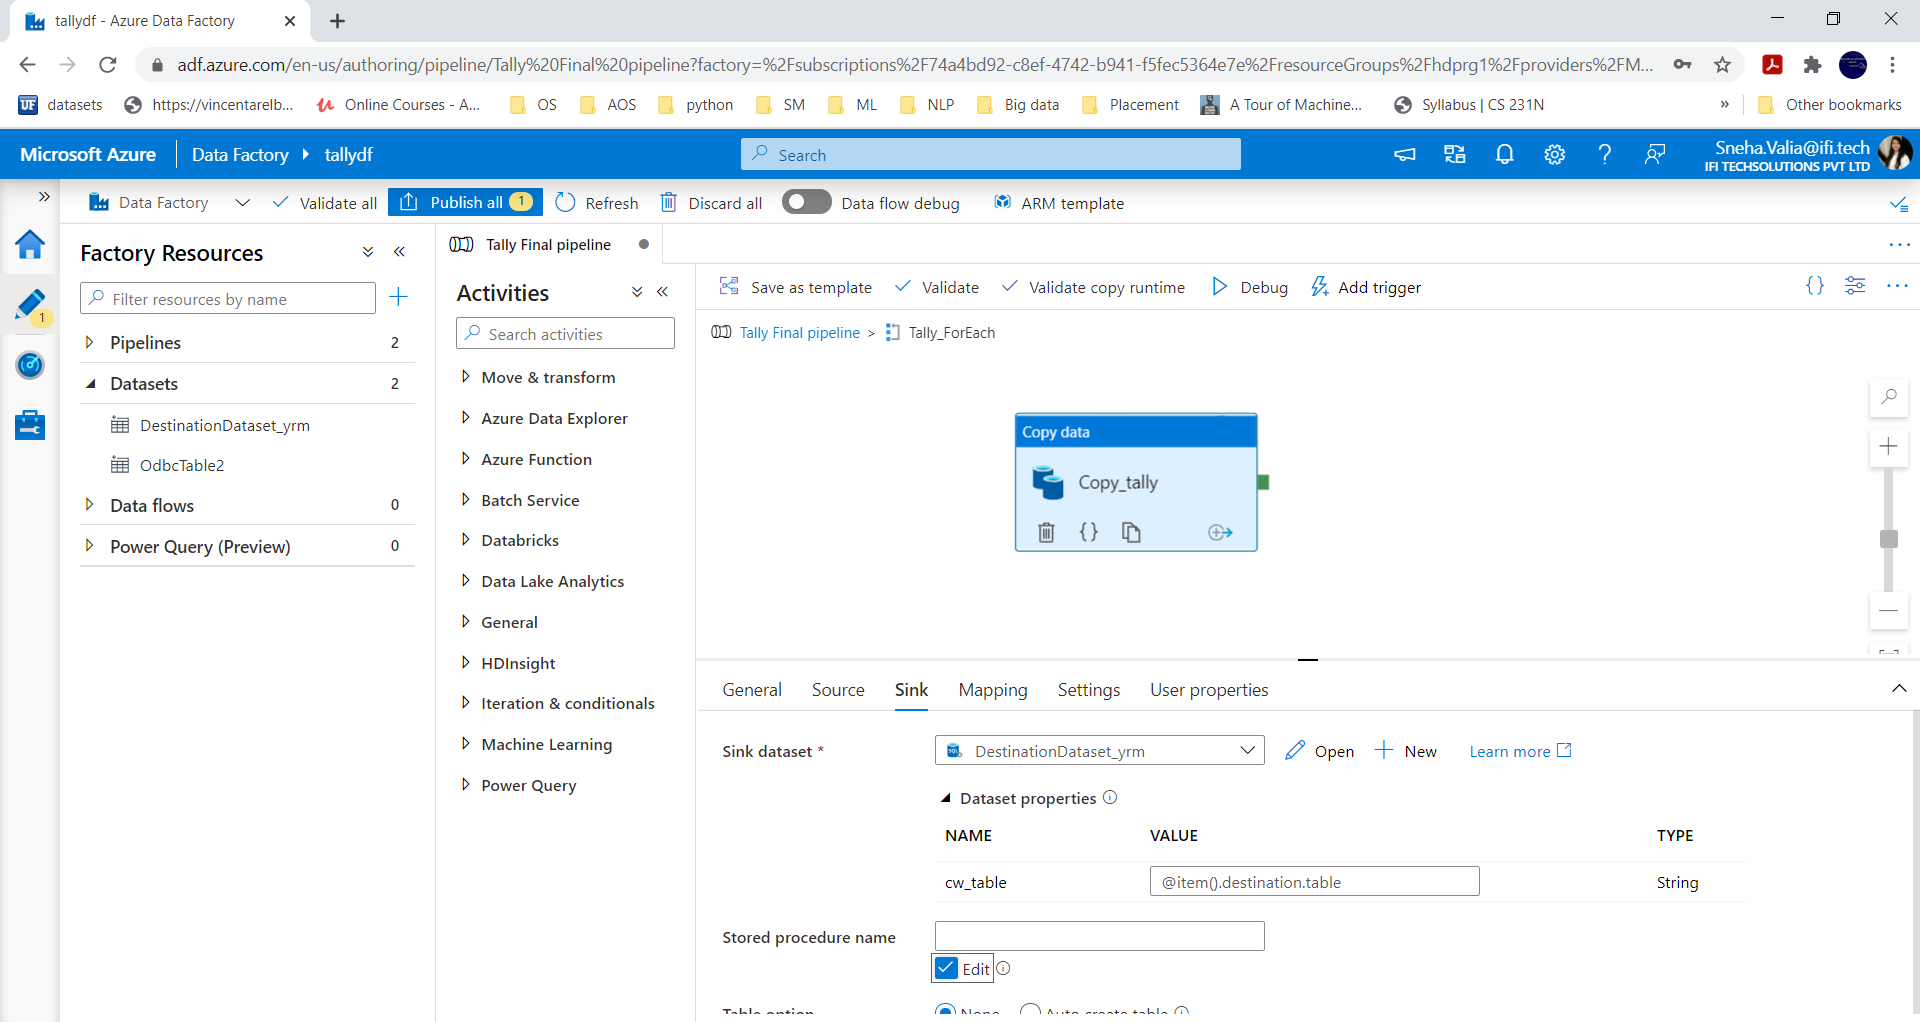Show Dataset properties info icon
Image resolution: width=1920 pixels, height=1022 pixels.
[1110, 797]
